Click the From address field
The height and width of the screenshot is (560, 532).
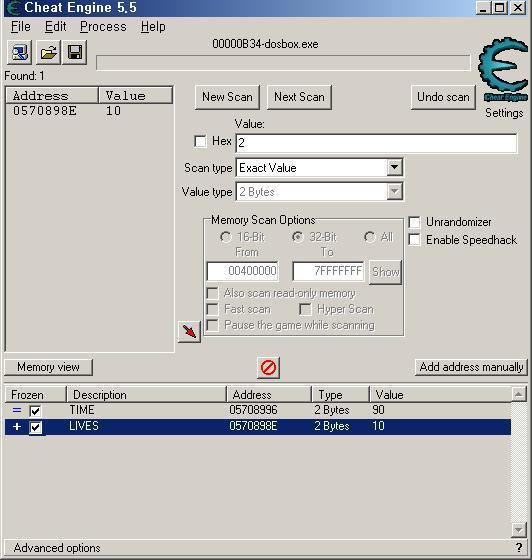243,271
